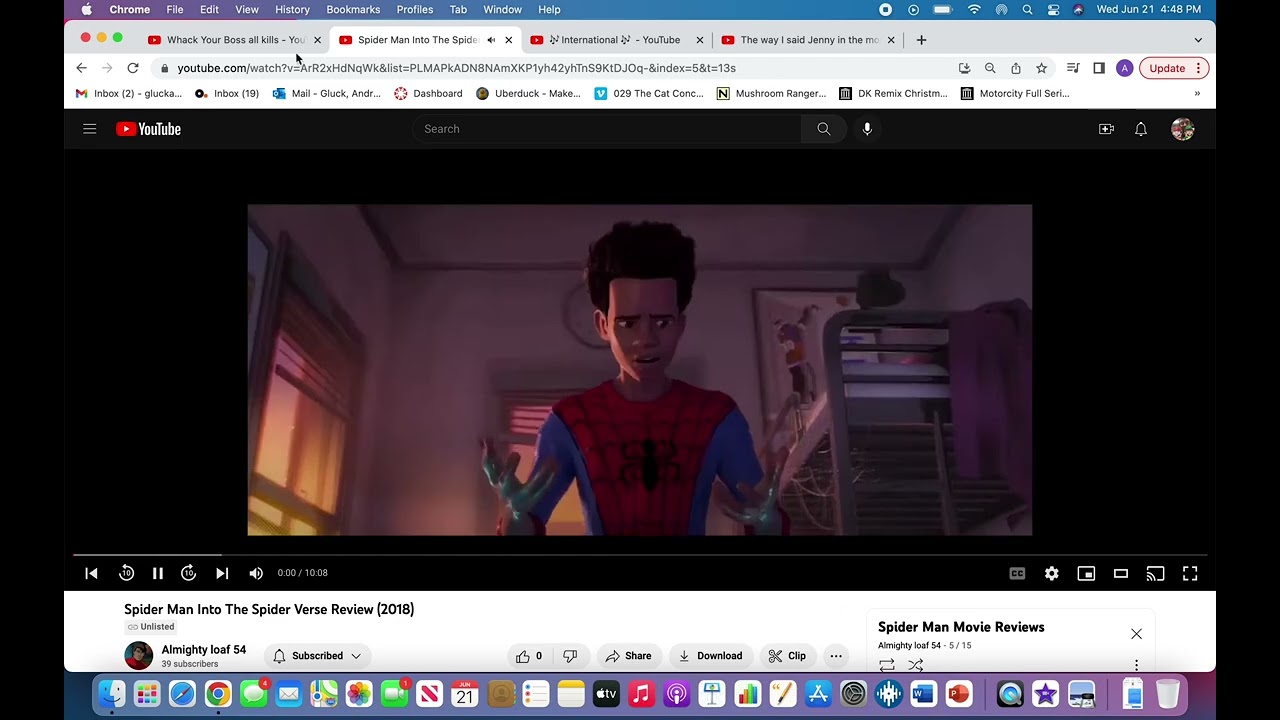Go back in Chrome
This screenshot has width=1280, height=720.
click(x=82, y=68)
